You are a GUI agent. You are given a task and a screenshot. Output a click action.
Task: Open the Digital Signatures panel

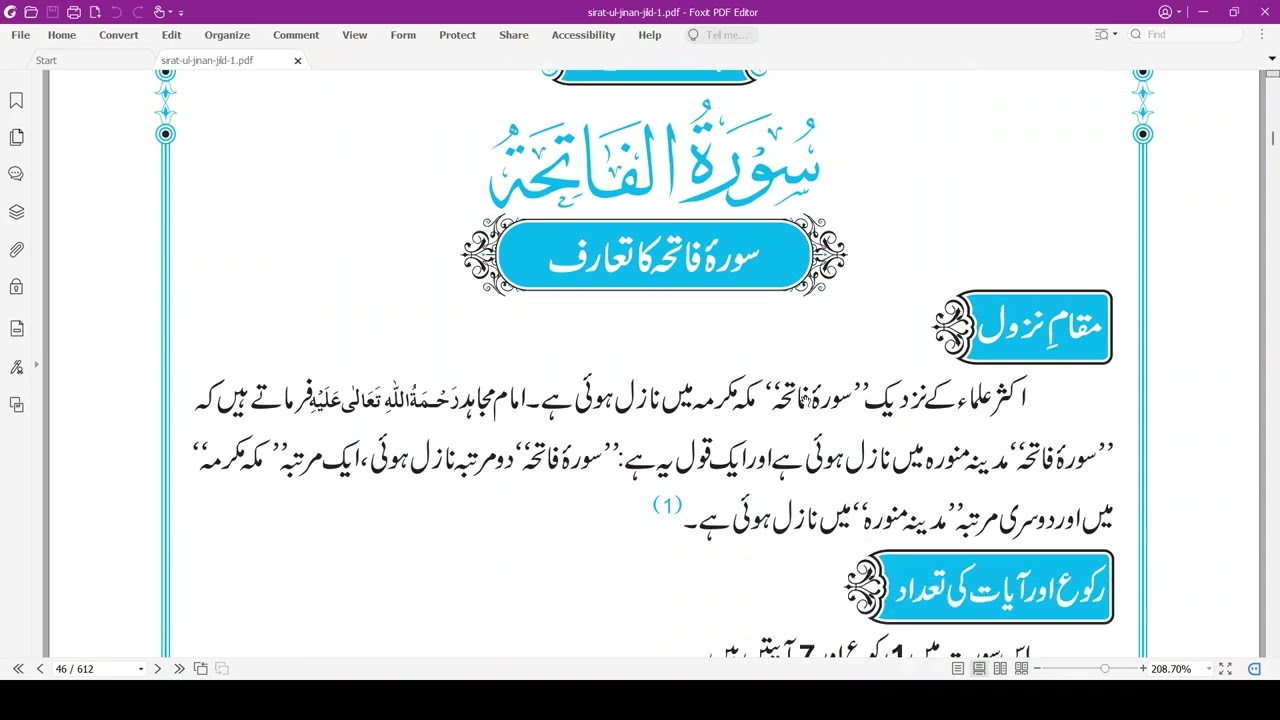pos(16,367)
